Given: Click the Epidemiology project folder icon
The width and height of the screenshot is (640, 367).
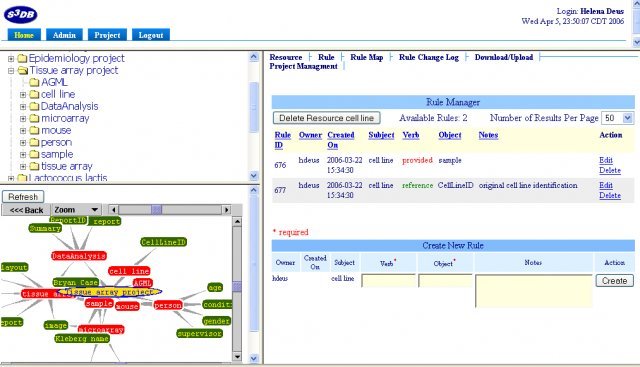Looking at the screenshot, I should coord(22,58).
